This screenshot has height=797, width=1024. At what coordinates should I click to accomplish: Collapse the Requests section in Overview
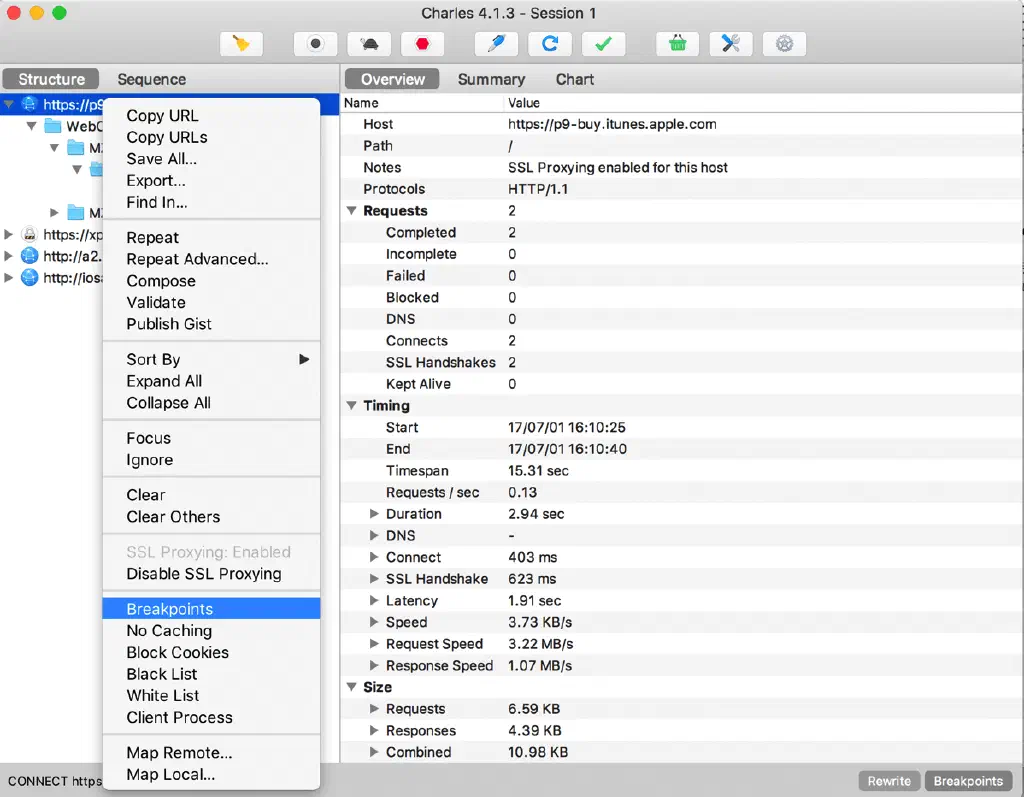point(352,211)
